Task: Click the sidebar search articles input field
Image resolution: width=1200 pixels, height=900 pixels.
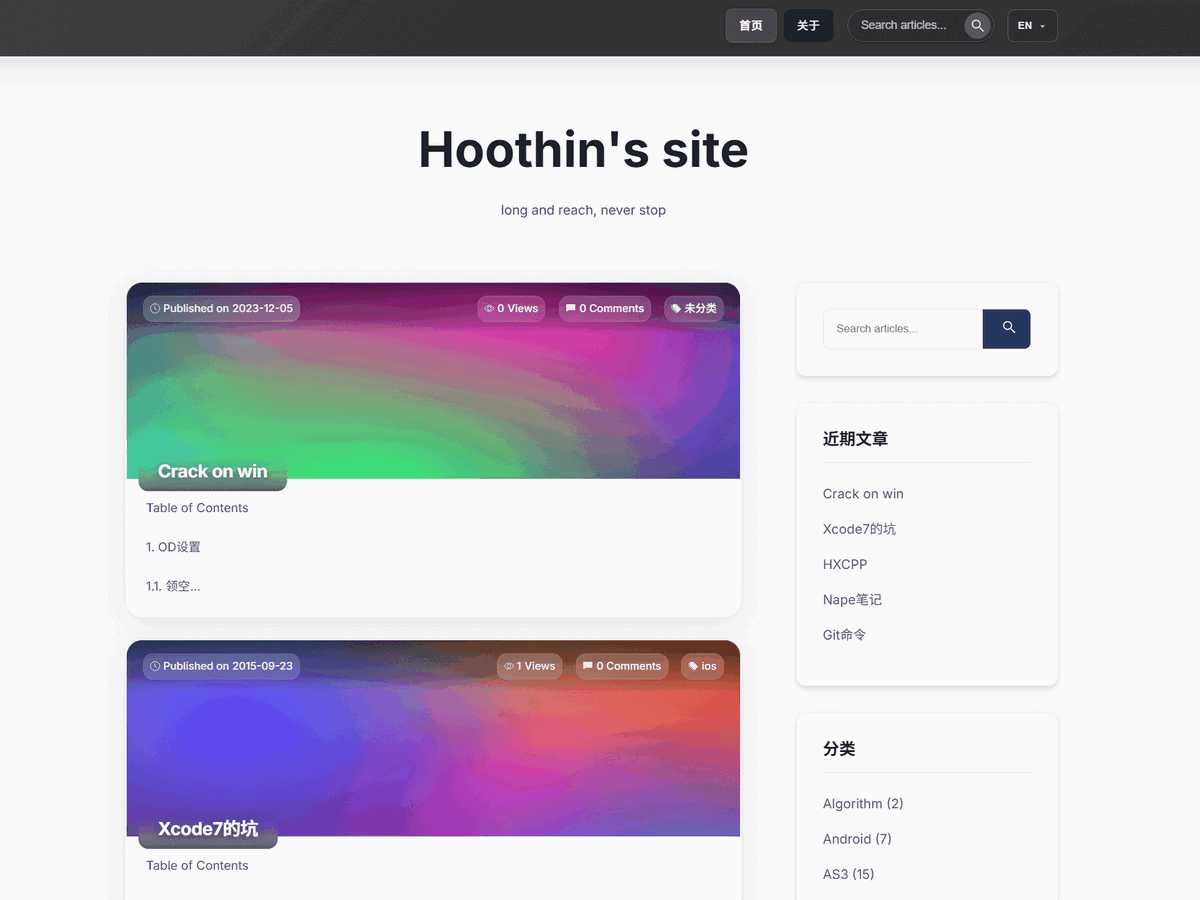Action: tap(902, 329)
